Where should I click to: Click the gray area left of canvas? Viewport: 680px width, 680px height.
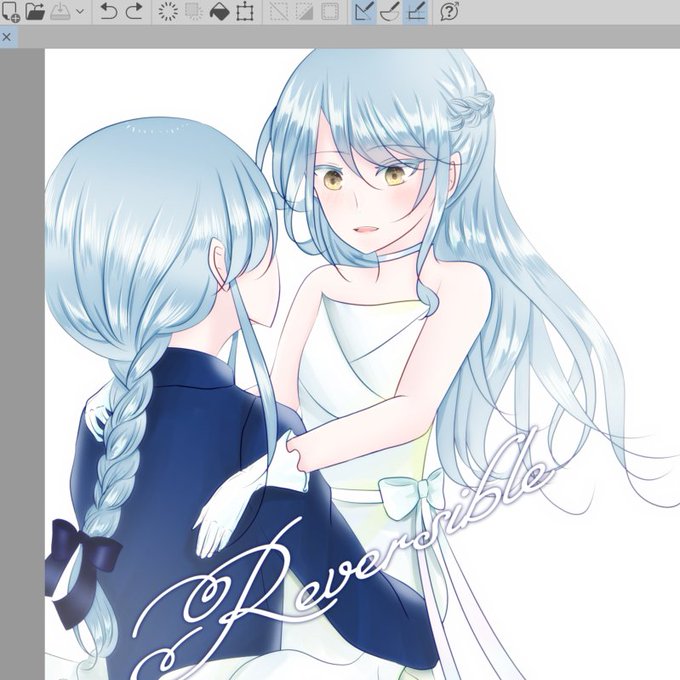click(x=23, y=364)
